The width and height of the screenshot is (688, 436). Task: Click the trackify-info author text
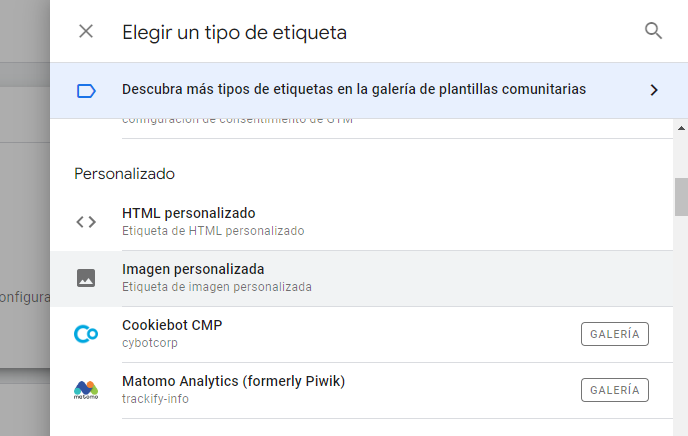[155, 399]
